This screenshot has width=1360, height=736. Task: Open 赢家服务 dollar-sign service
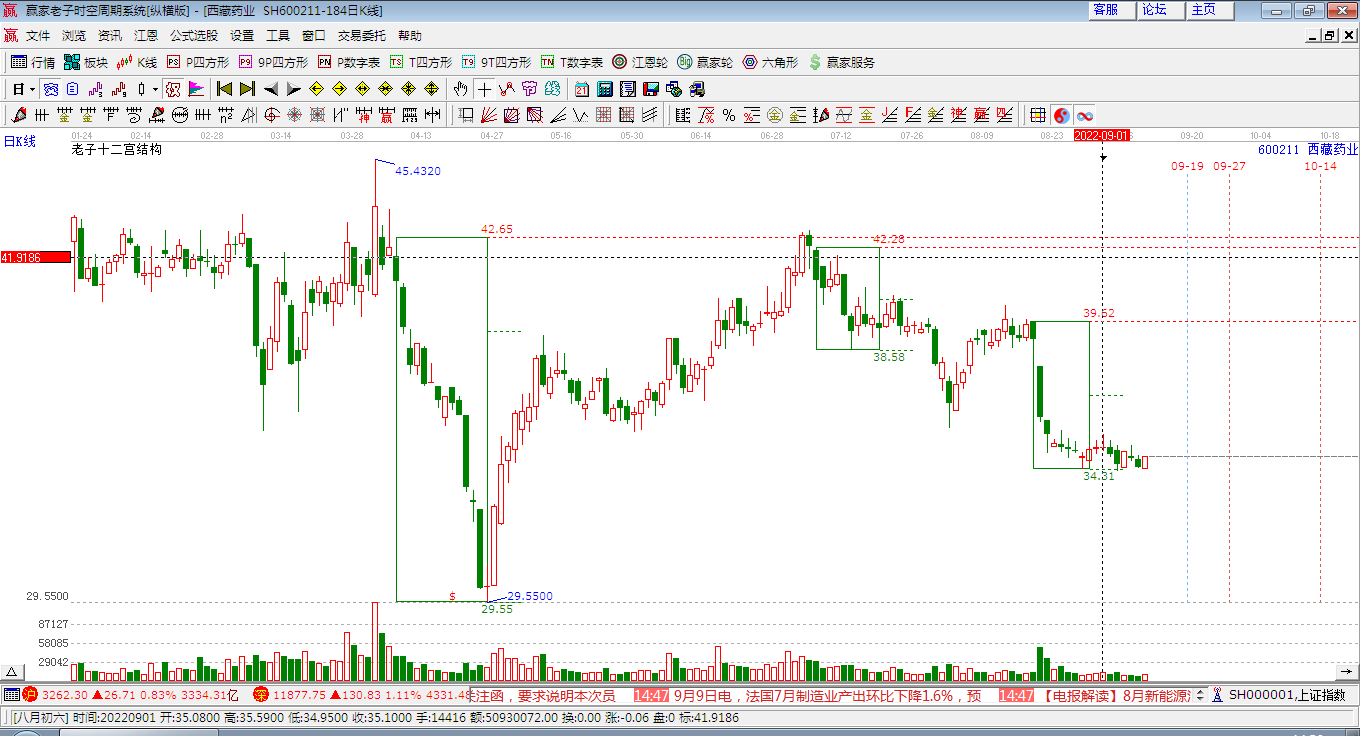[841, 62]
